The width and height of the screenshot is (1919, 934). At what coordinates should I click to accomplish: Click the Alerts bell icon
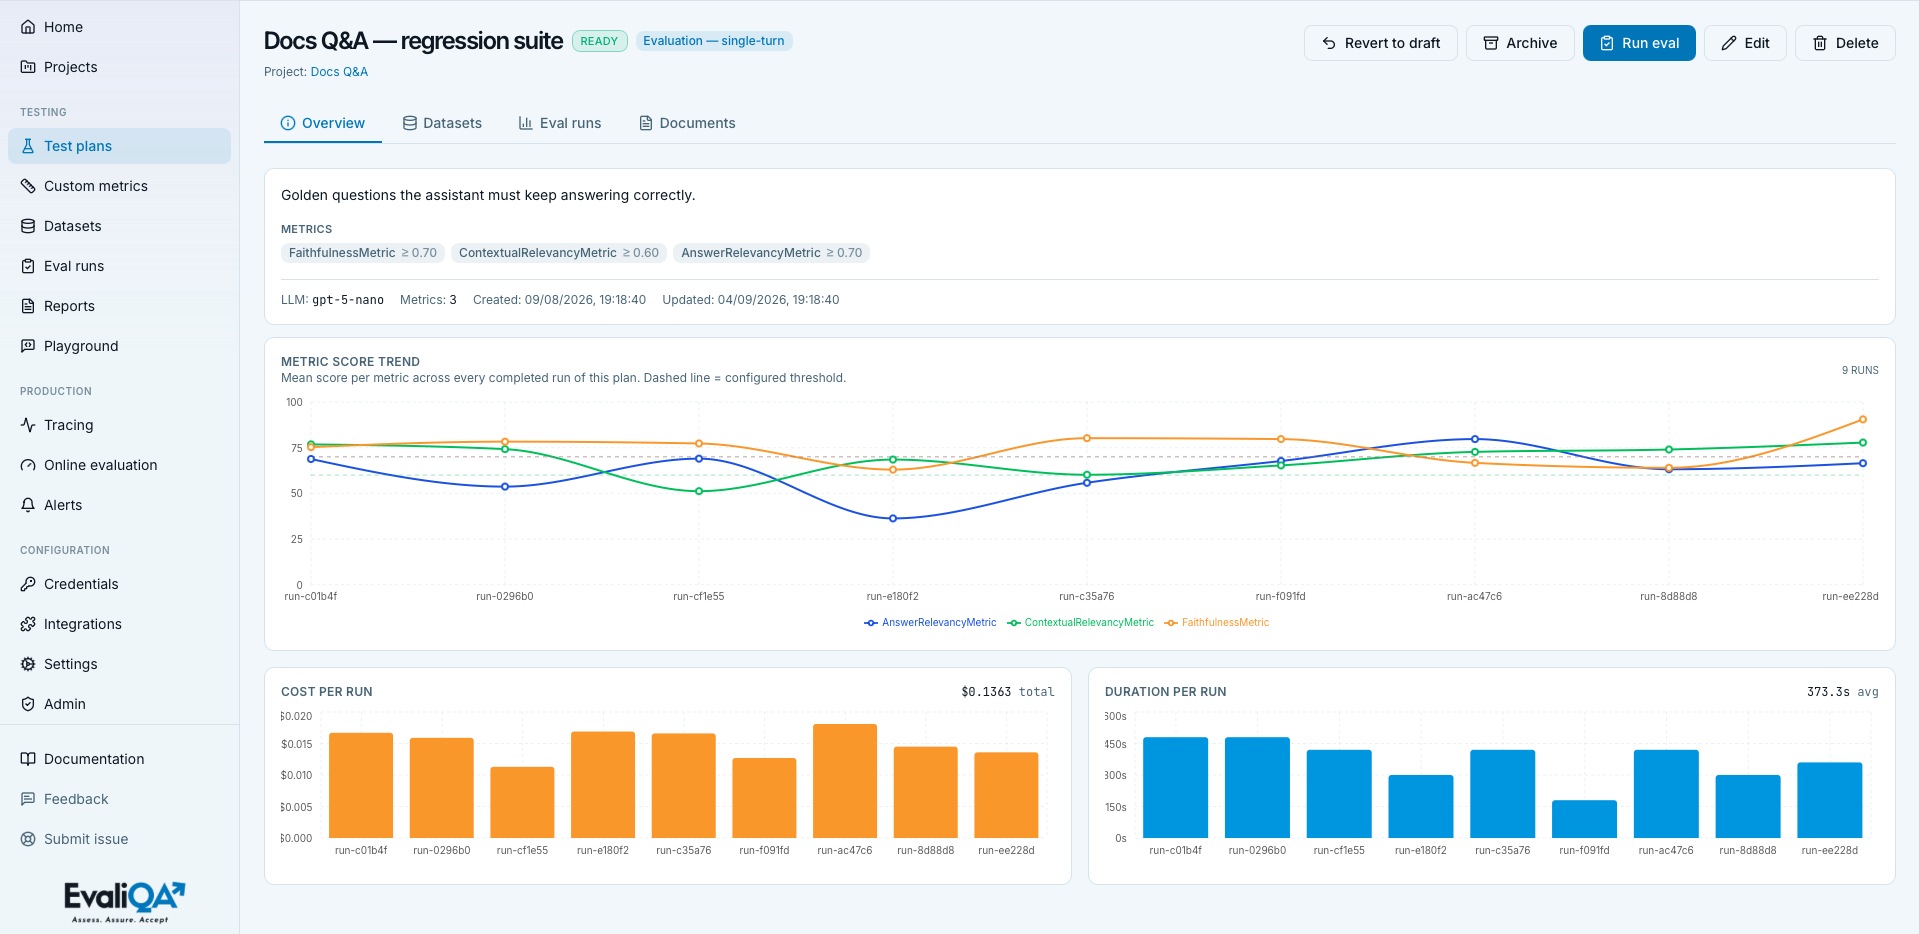point(28,505)
